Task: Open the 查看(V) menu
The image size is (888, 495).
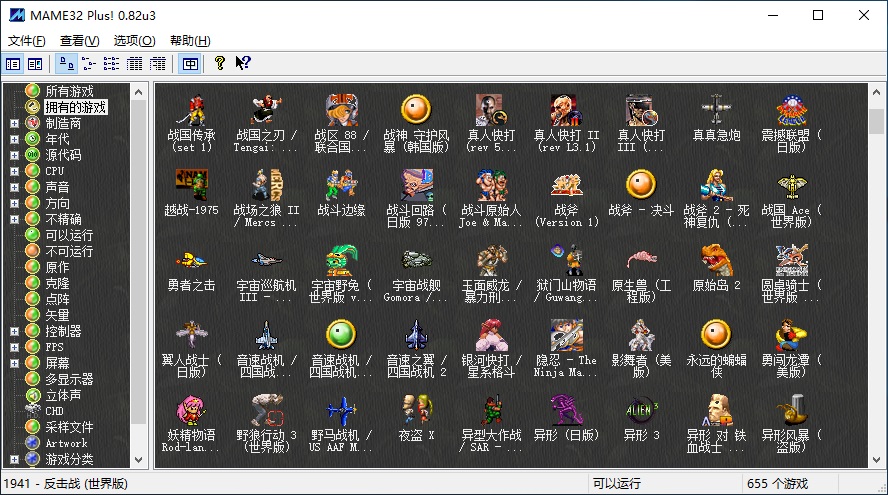Action: click(79, 41)
